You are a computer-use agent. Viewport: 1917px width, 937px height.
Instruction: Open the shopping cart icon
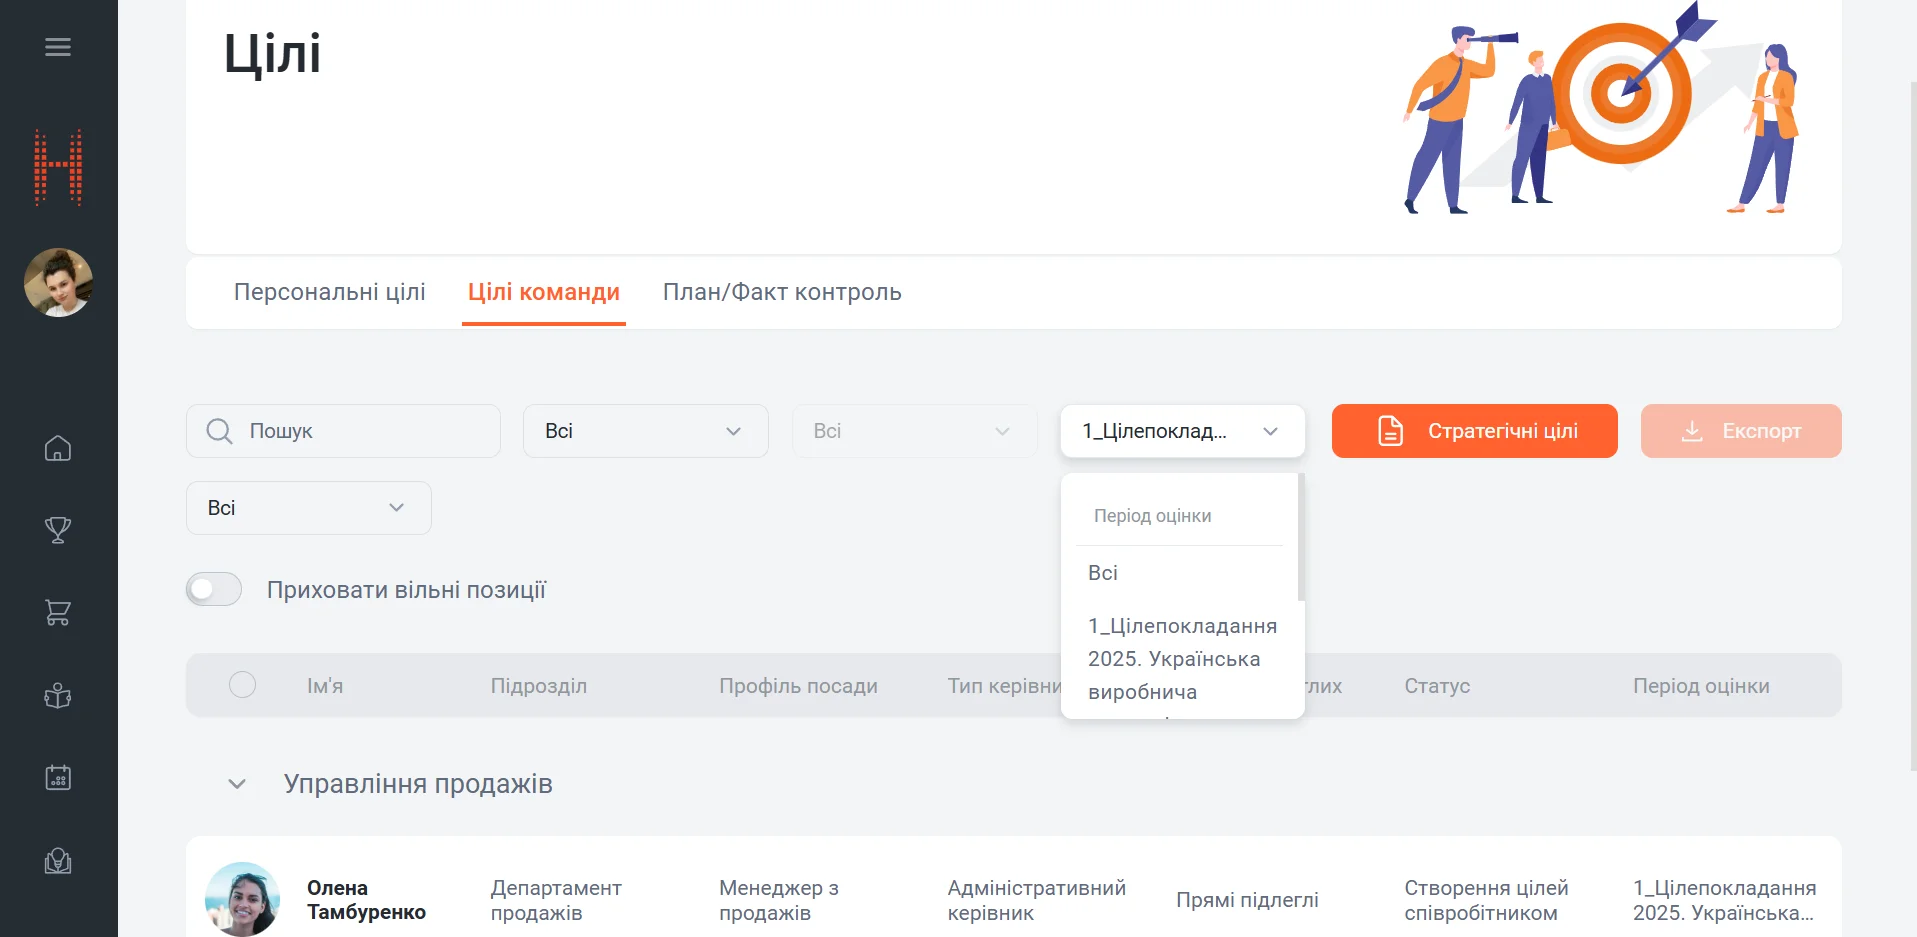tap(58, 613)
